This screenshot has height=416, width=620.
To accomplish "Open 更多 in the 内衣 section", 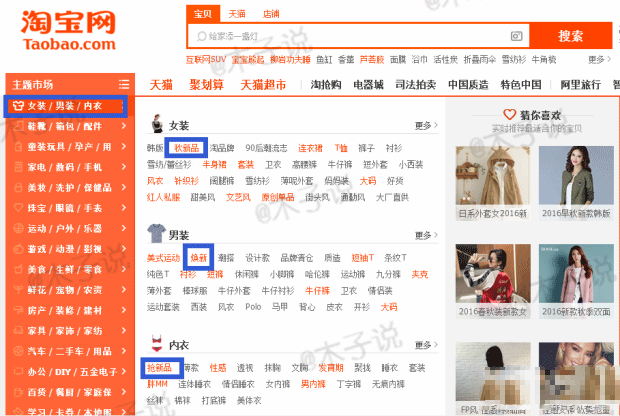I will pyautogui.click(x=426, y=345).
